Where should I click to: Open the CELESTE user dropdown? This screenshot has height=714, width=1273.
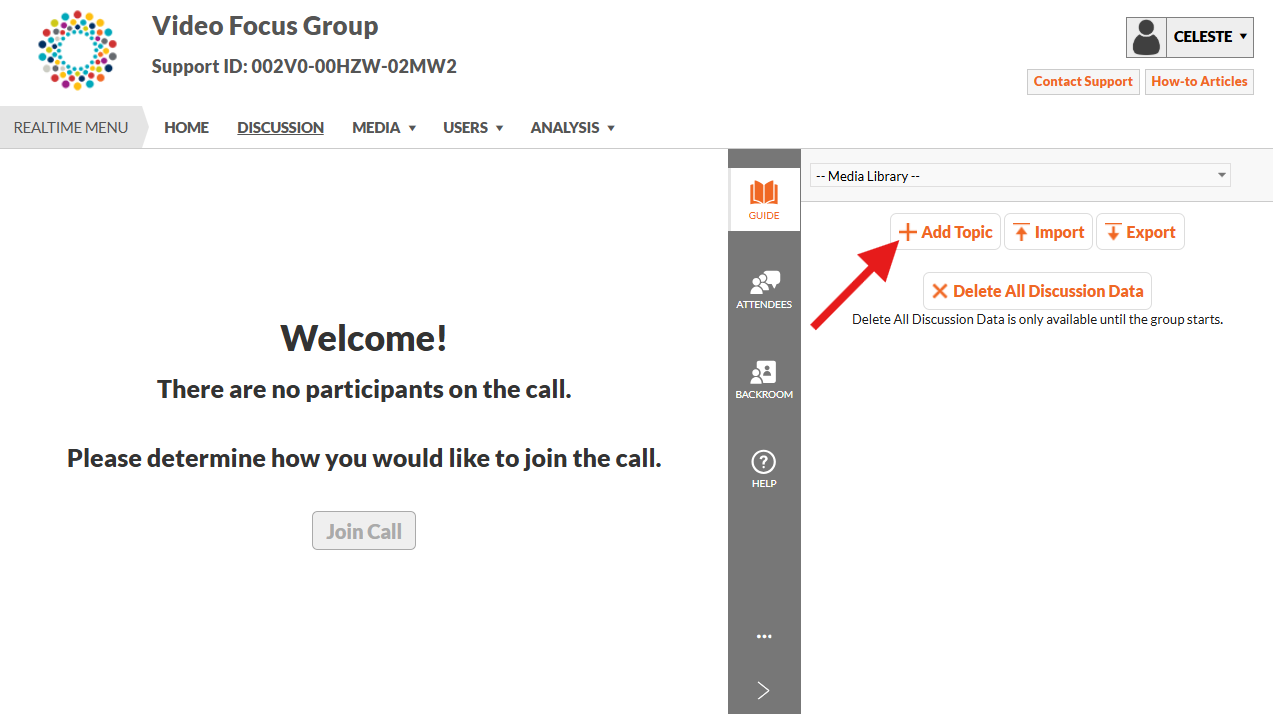coord(1209,38)
